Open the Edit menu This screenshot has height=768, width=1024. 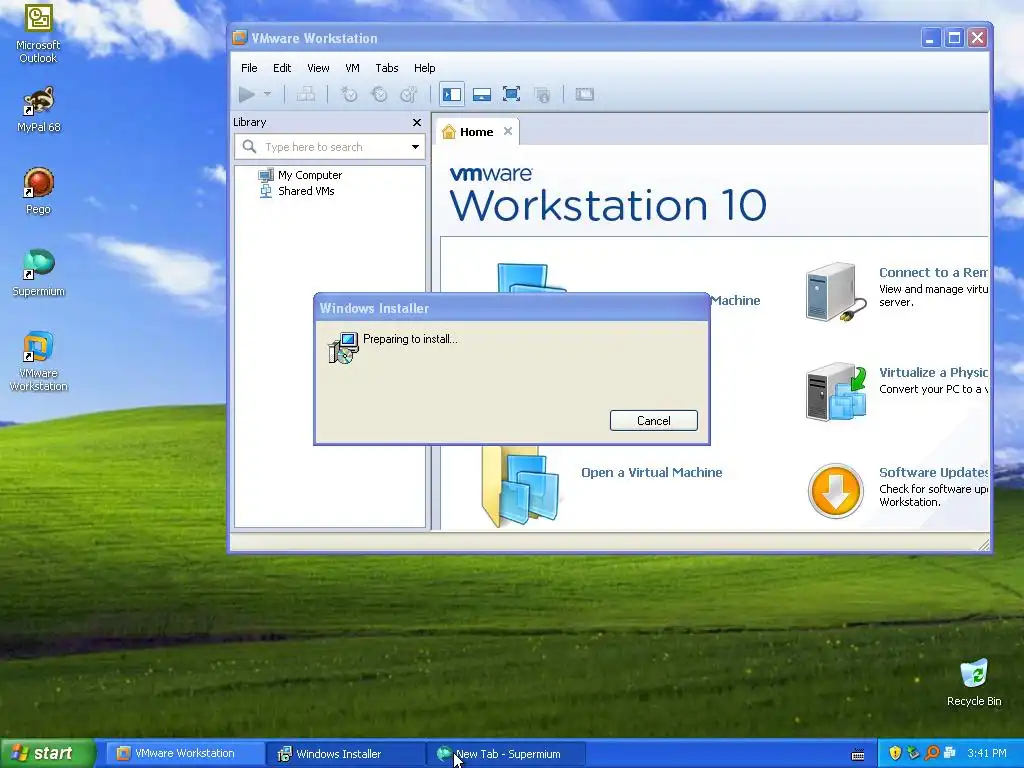coord(282,68)
